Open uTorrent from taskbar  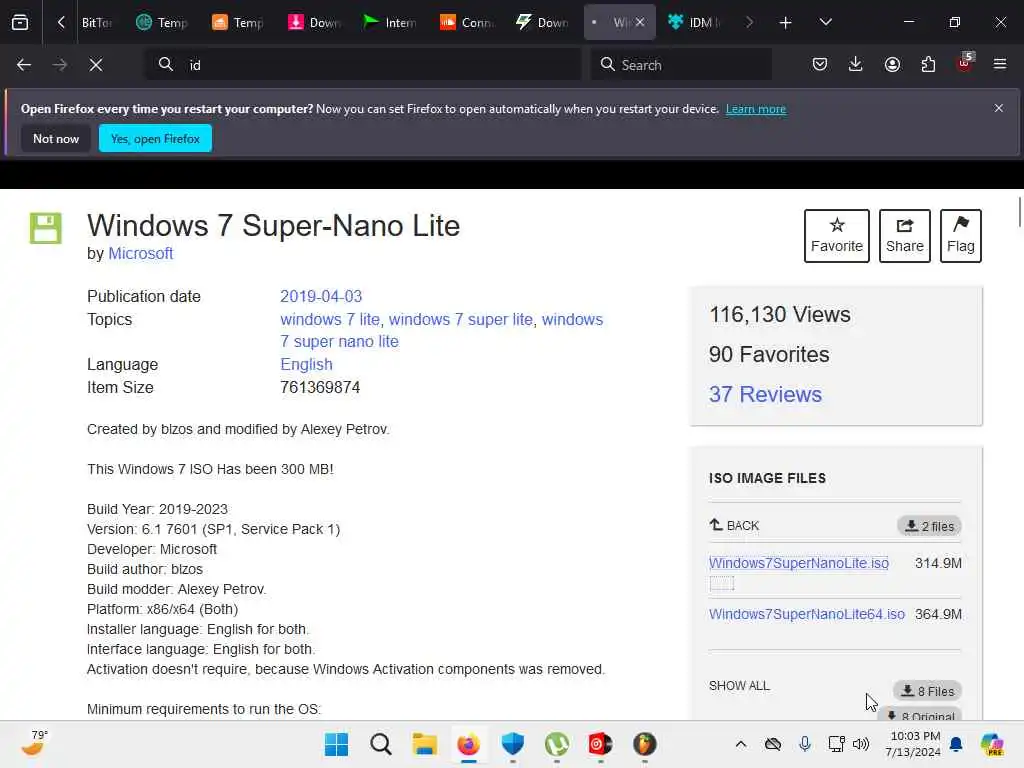(x=556, y=744)
